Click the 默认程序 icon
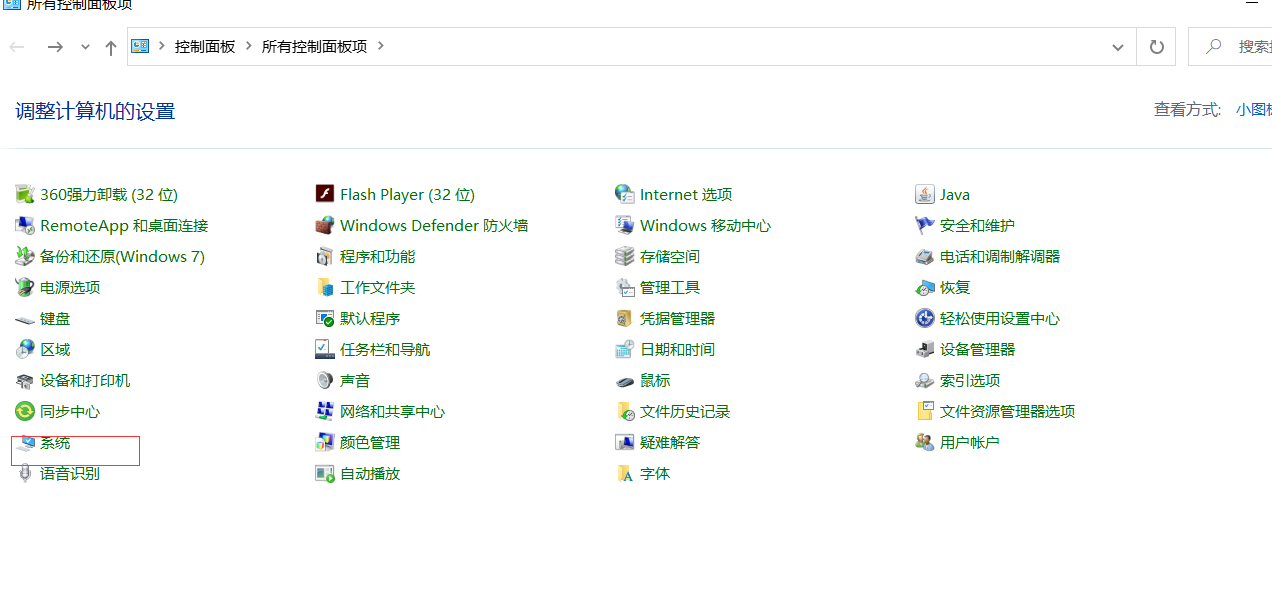Image resolution: width=1272 pixels, height=596 pixels. coord(325,318)
